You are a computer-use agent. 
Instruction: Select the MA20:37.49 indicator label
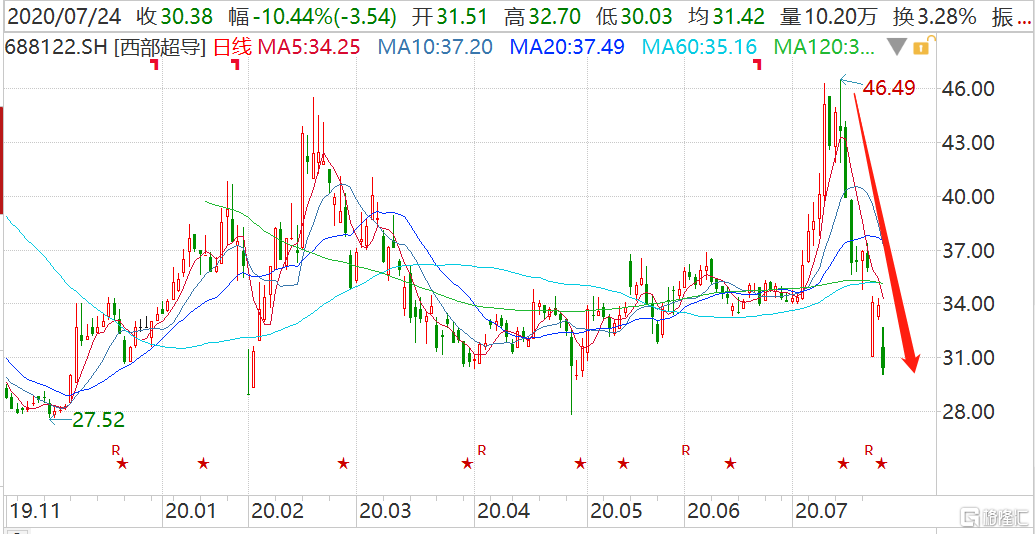(x=568, y=47)
